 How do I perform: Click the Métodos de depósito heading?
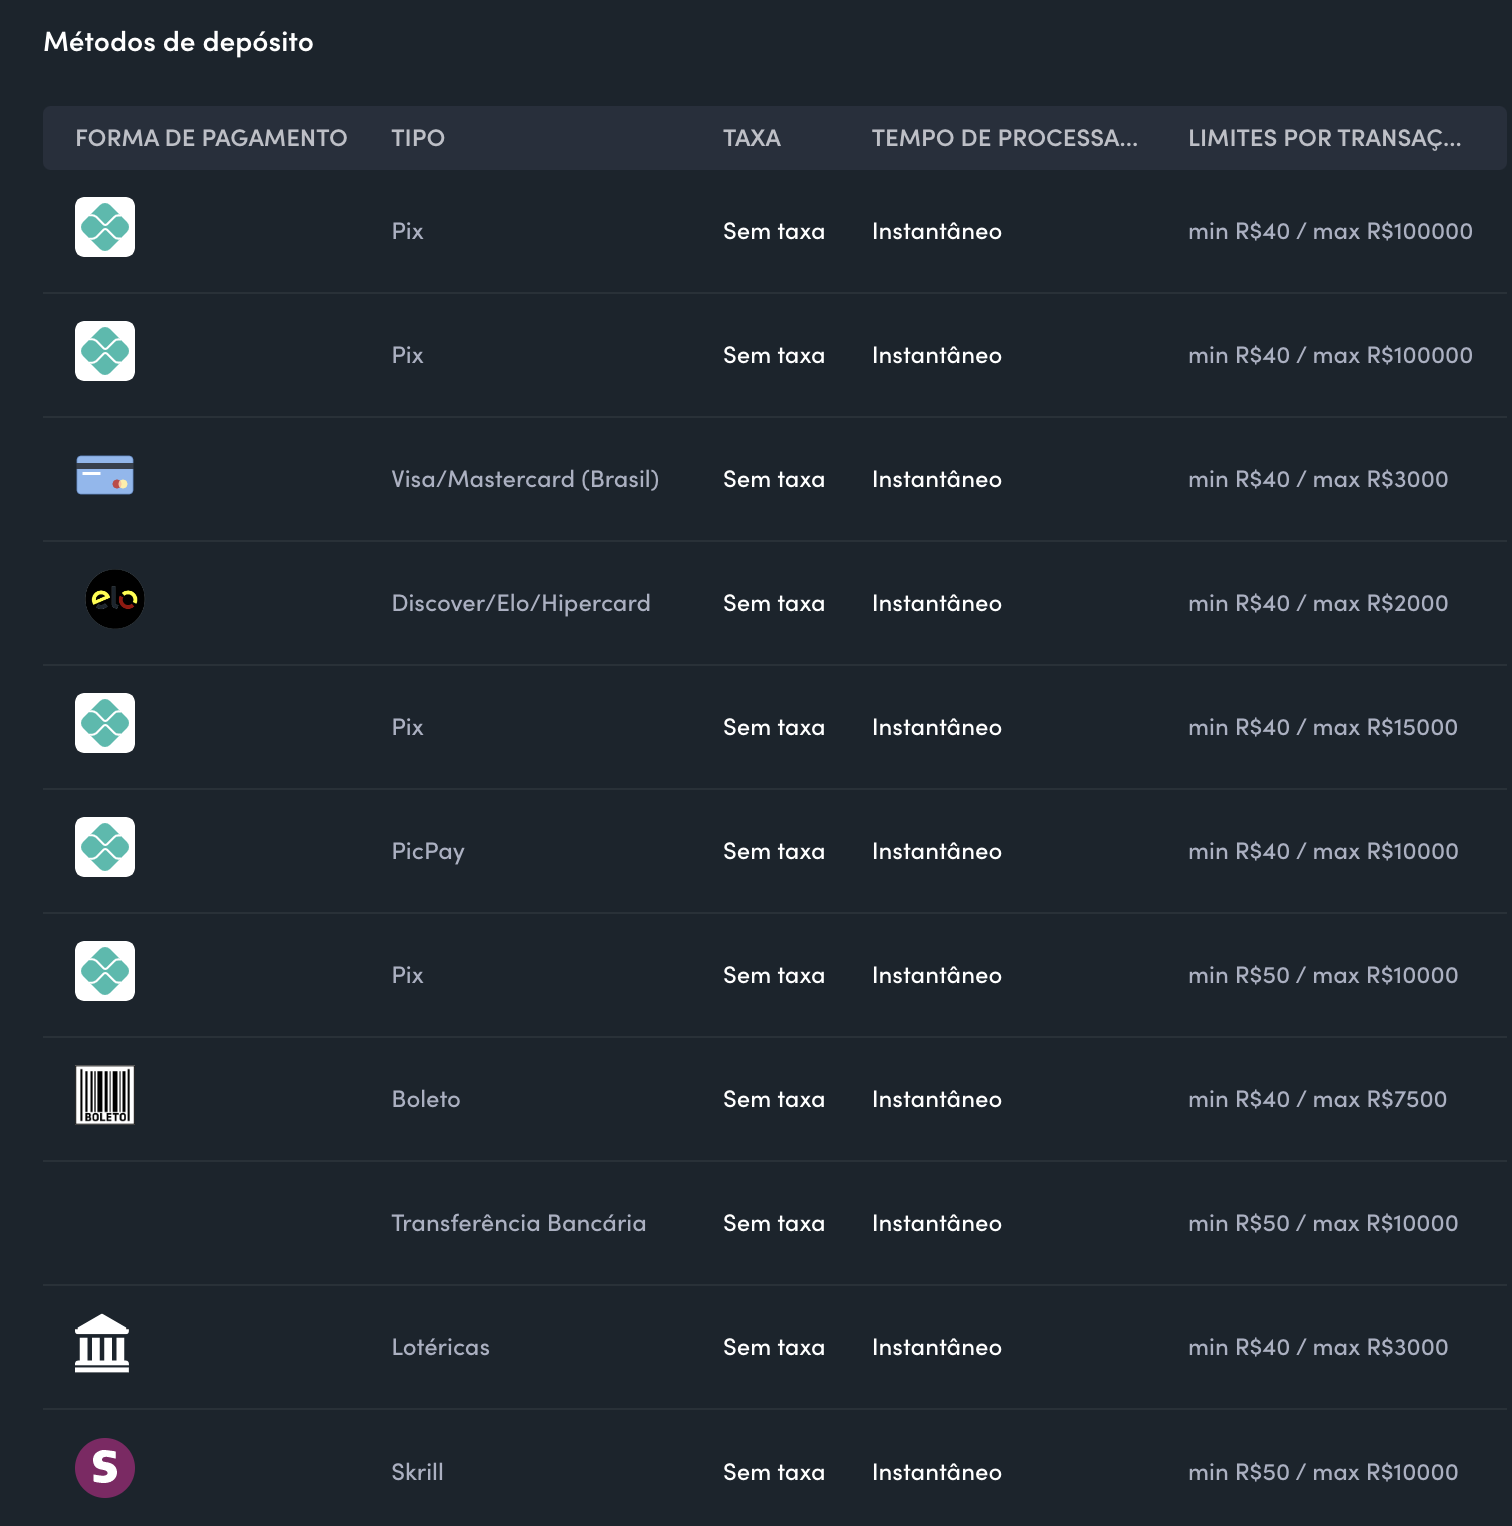click(178, 42)
